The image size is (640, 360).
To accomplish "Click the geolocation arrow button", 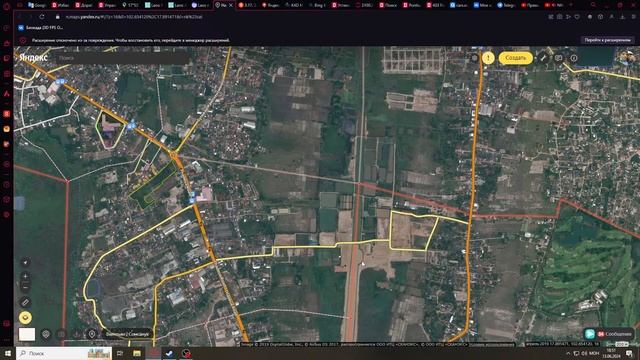I will tap(25, 262).
